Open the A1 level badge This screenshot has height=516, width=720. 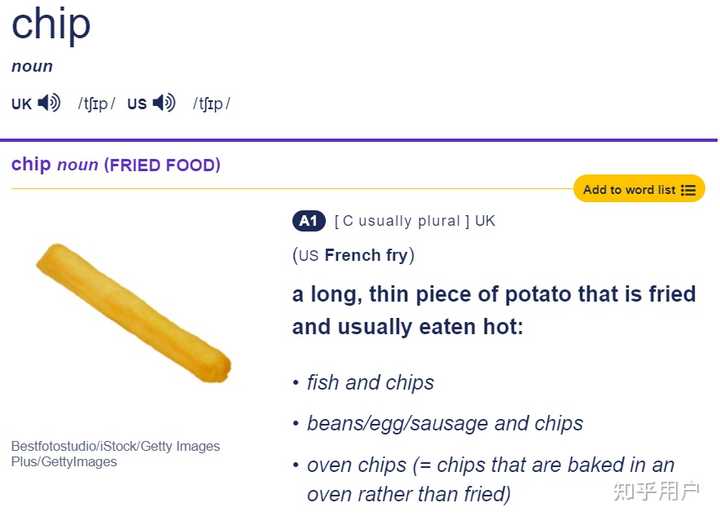(x=308, y=221)
